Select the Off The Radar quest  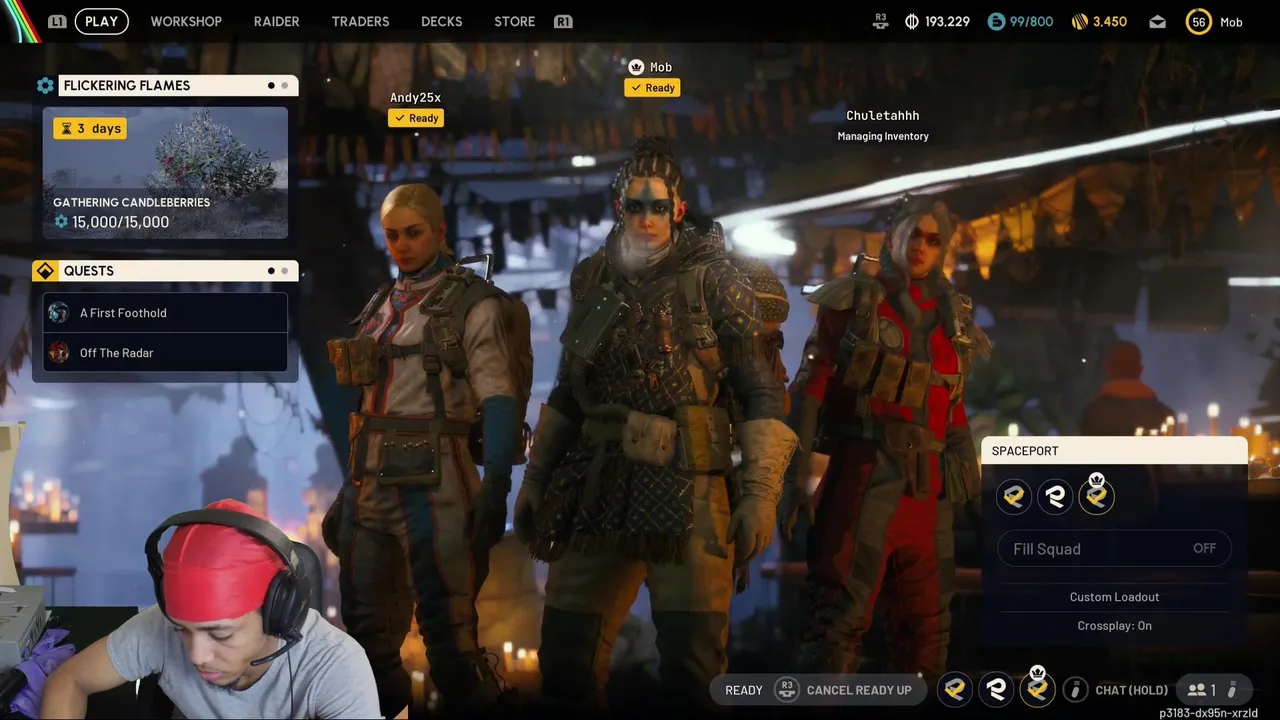[x=165, y=353]
